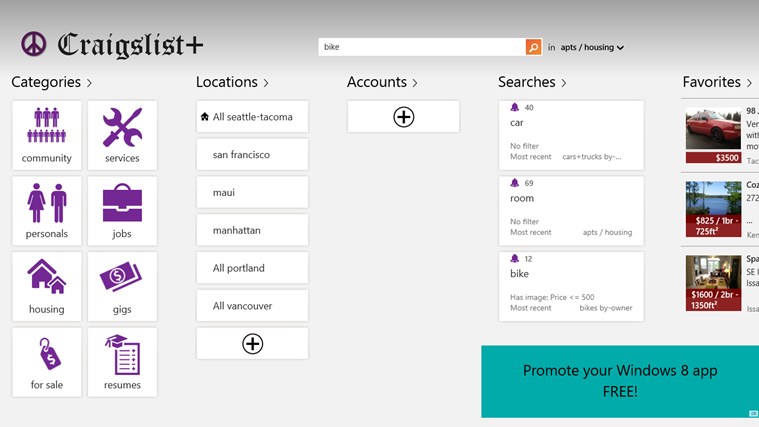Open the personals category tile
Image resolution: width=759 pixels, height=427 pixels.
pos(46,211)
